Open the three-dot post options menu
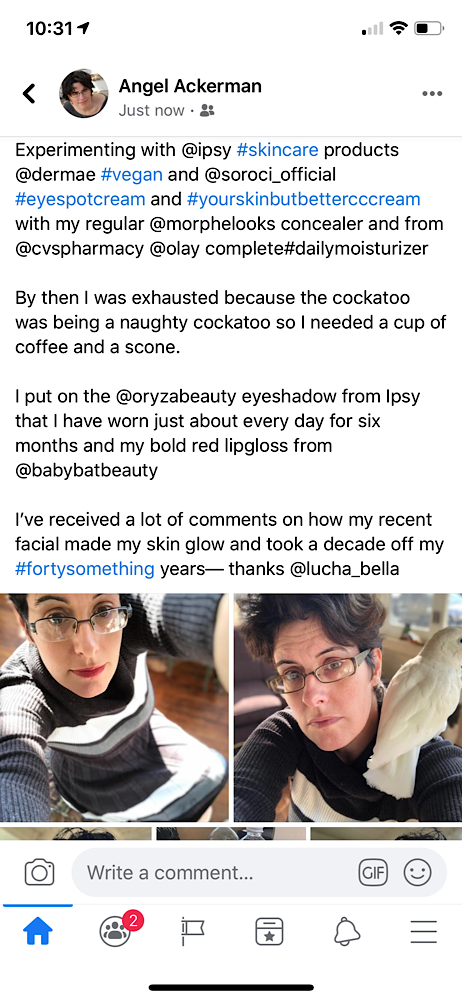462x1000 pixels. coord(432,94)
